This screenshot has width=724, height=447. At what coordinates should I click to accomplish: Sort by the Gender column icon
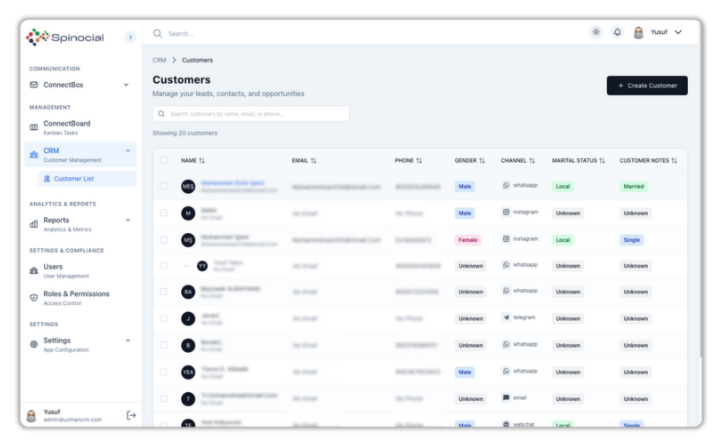point(482,160)
